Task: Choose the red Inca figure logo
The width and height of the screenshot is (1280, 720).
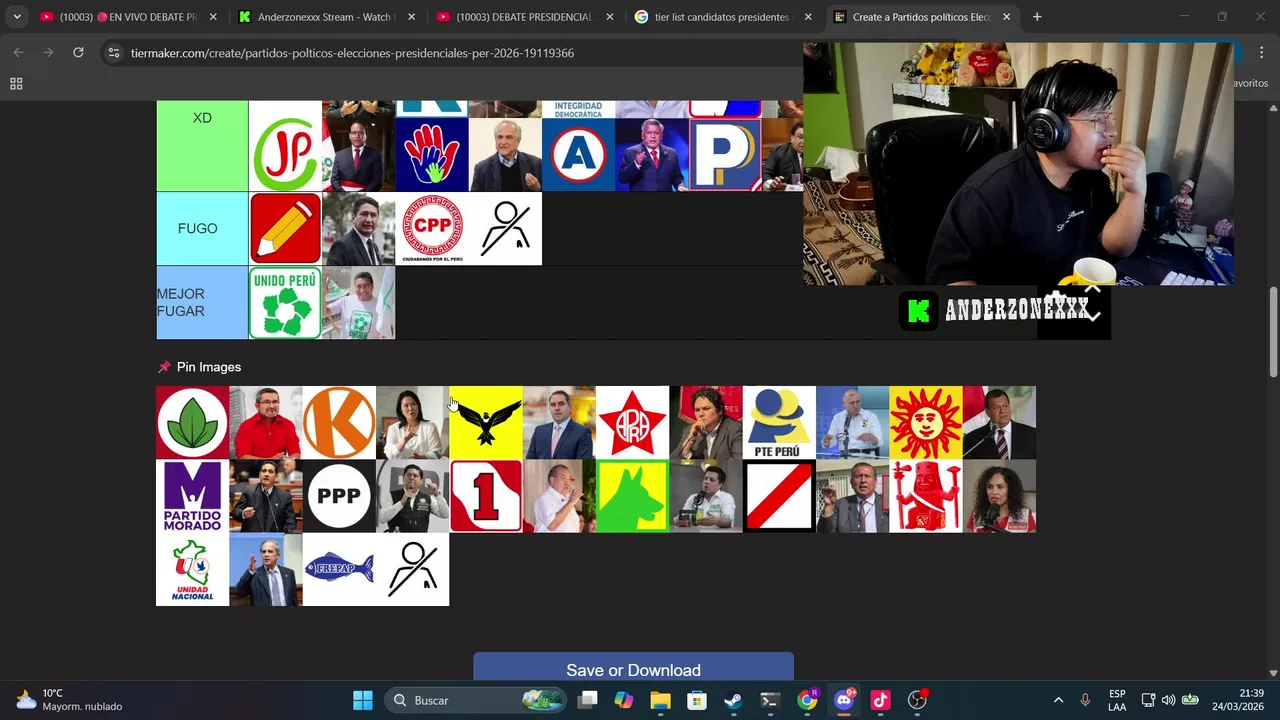Action: [x=926, y=496]
